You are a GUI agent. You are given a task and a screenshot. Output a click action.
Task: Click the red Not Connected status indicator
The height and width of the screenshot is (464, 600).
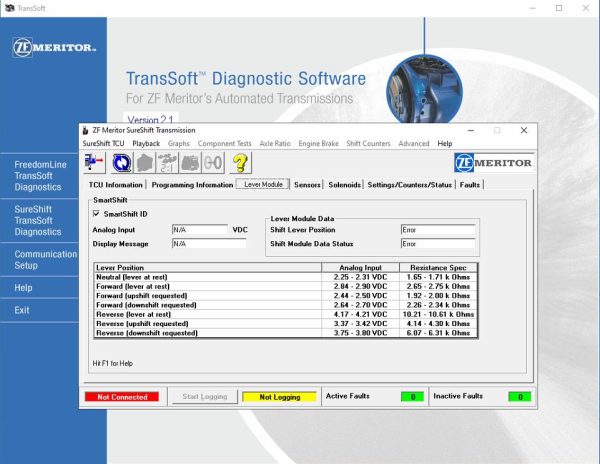coord(122,397)
